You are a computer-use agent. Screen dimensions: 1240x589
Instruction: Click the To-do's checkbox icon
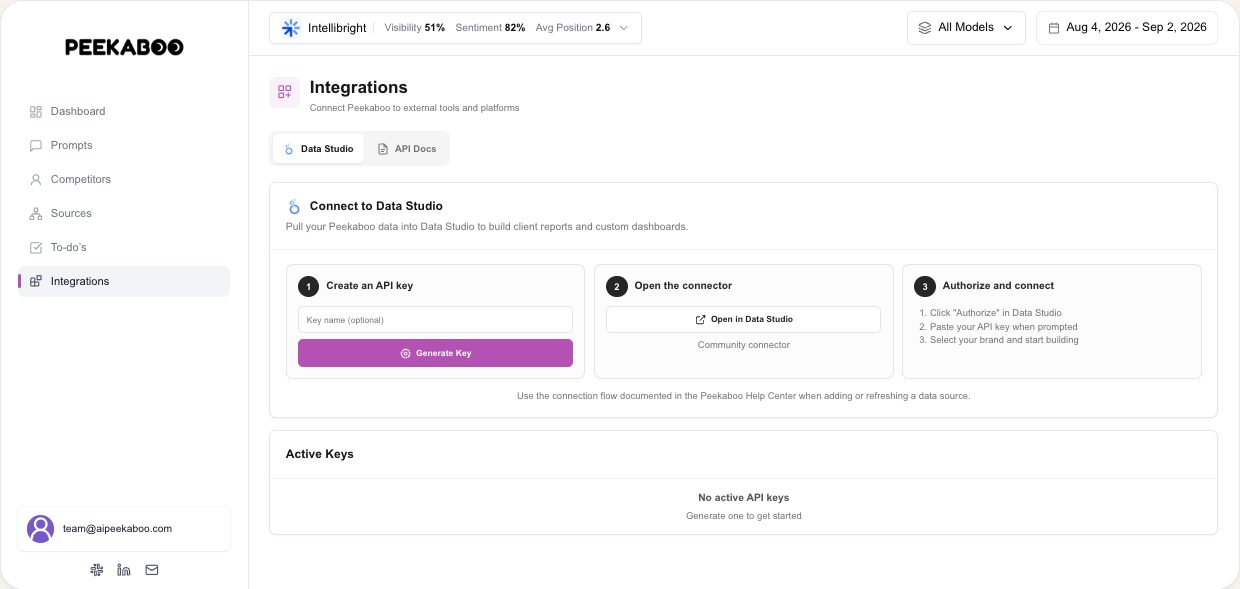36,247
